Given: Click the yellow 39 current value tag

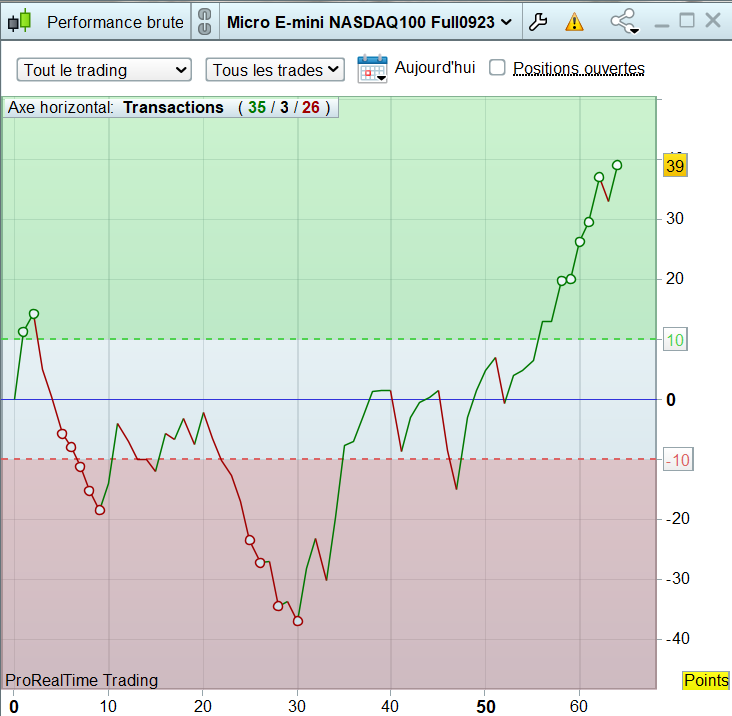Looking at the screenshot, I should click(x=675, y=166).
